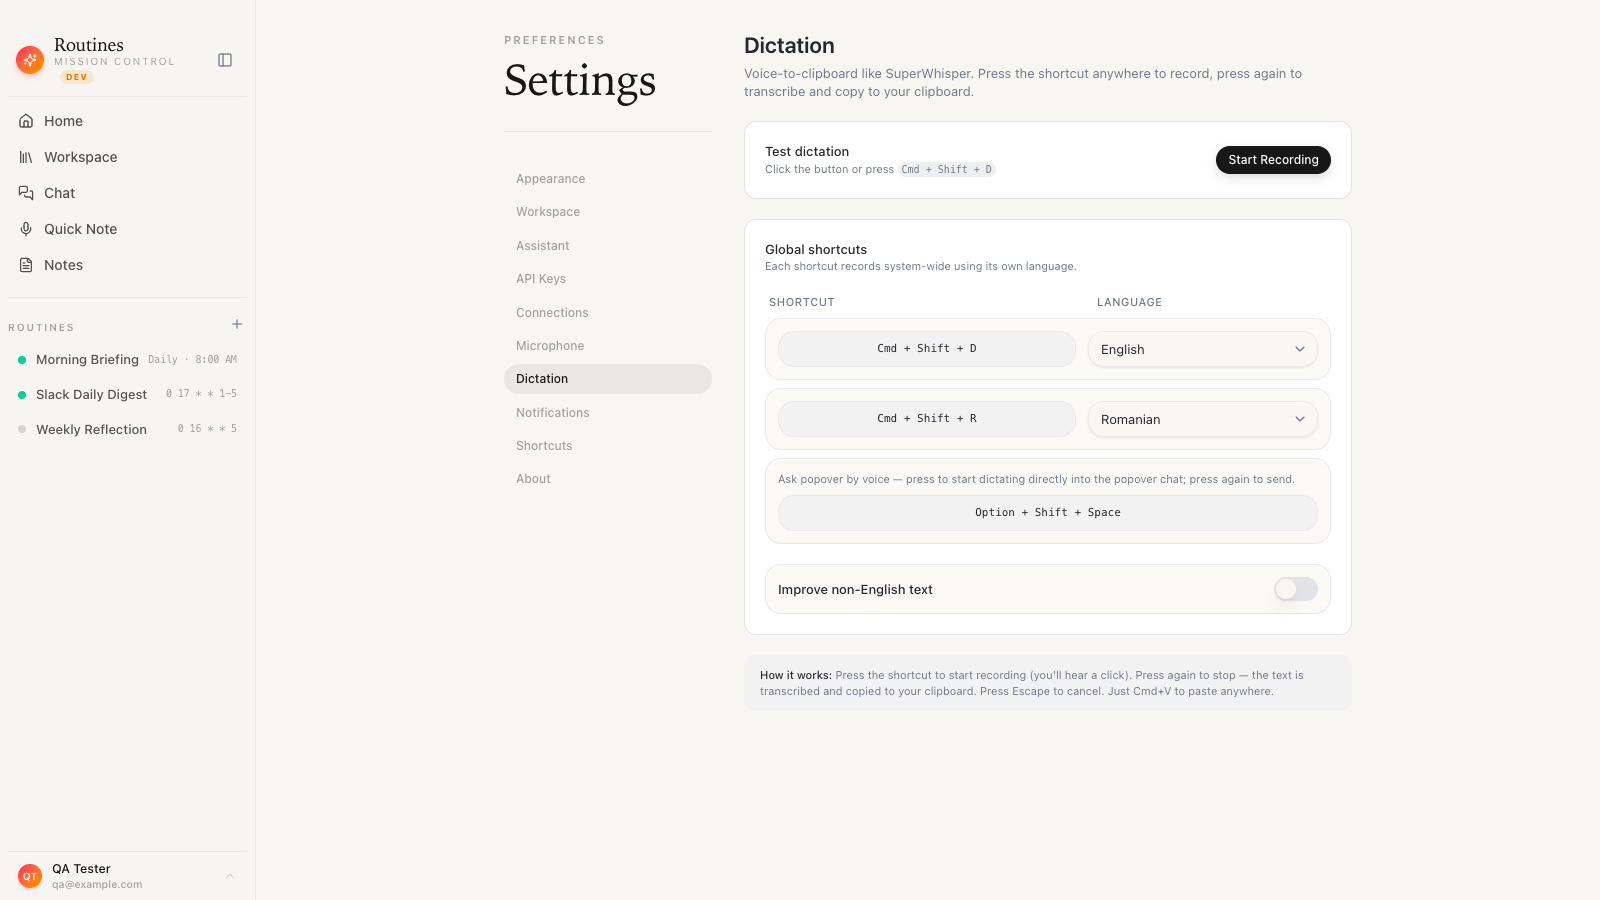The height and width of the screenshot is (900, 1600).
Task: Open Notes via the document icon
Action: pyautogui.click(x=26, y=265)
